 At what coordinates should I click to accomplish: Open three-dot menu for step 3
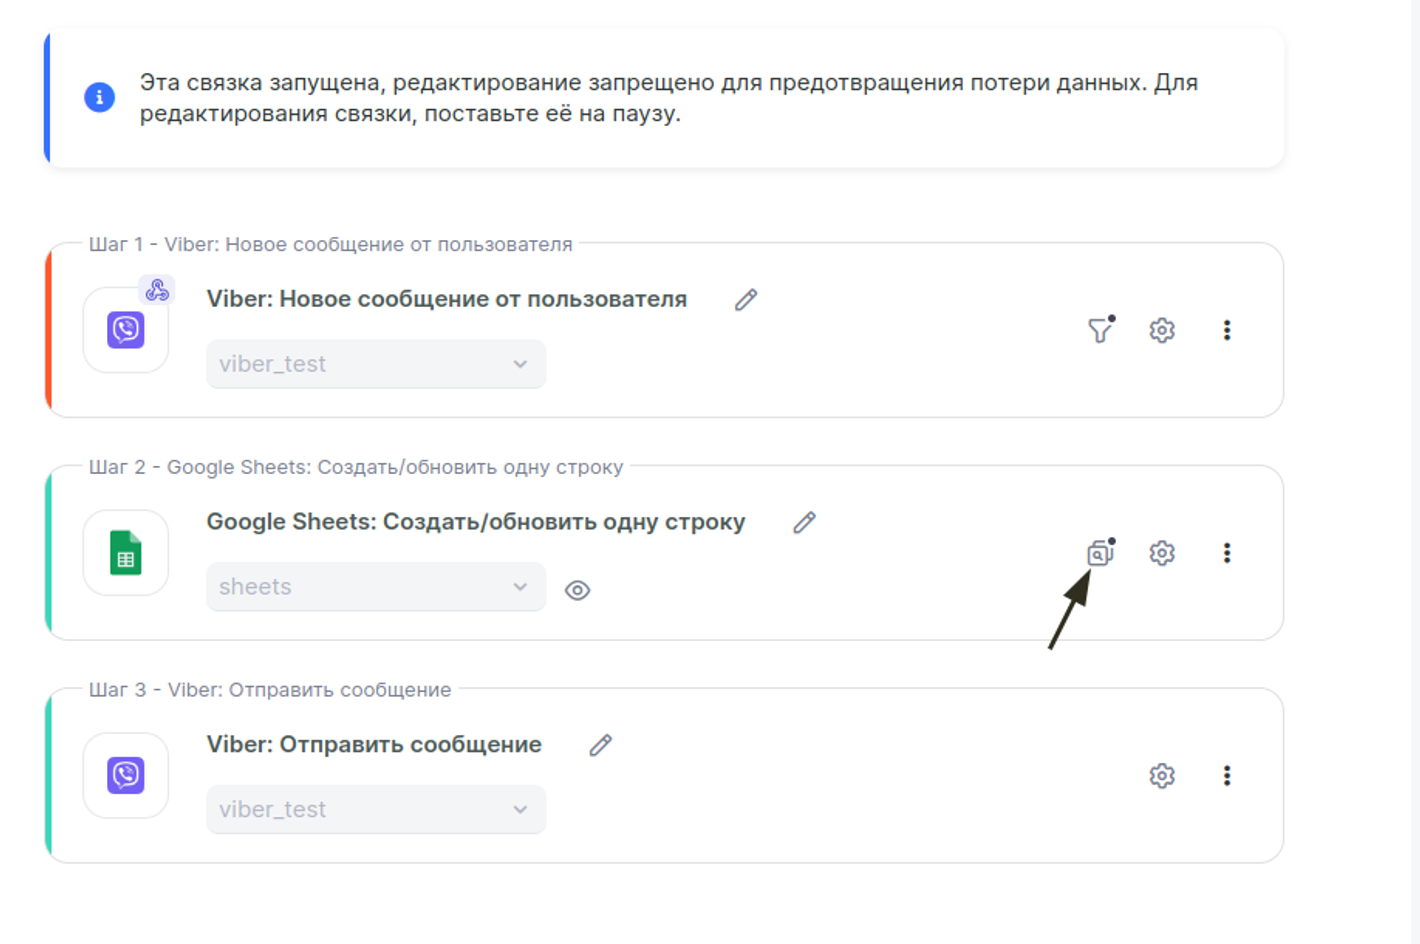point(1227,776)
